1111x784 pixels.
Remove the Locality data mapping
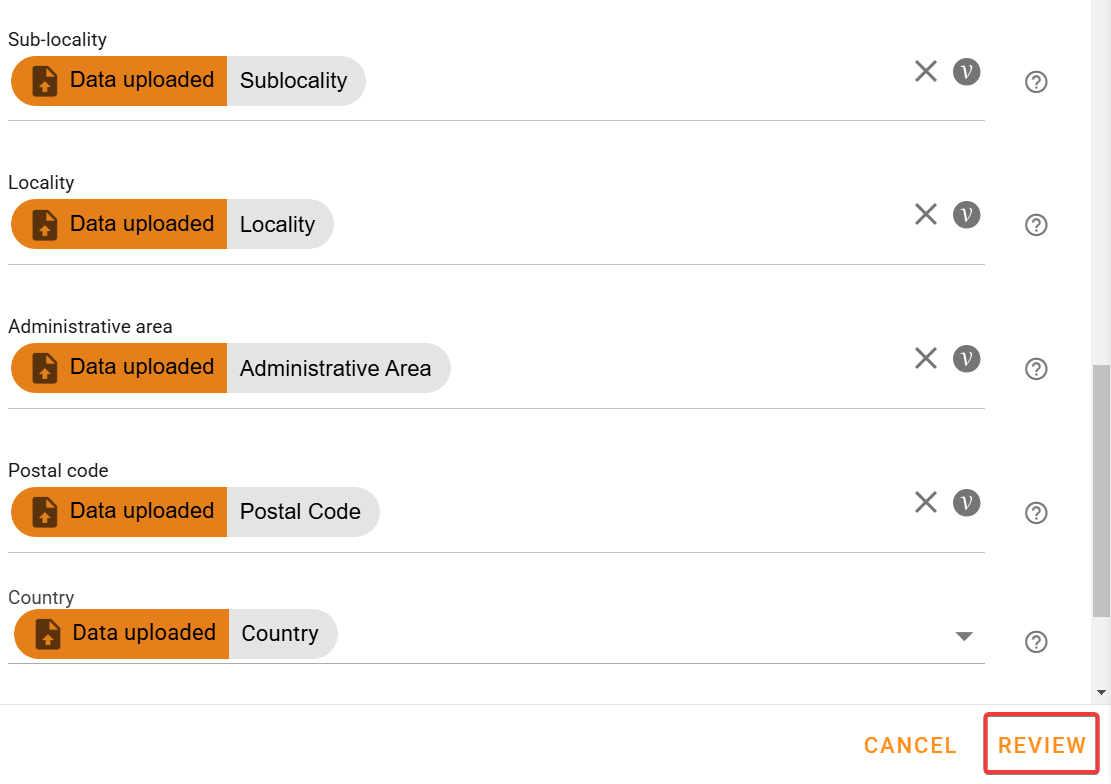pos(926,215)
